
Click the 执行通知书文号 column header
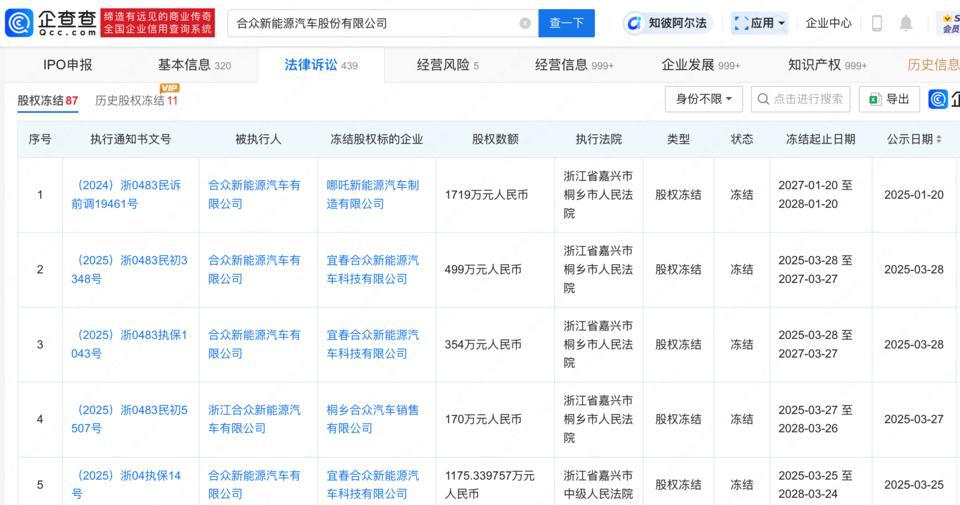coord(130,140)
